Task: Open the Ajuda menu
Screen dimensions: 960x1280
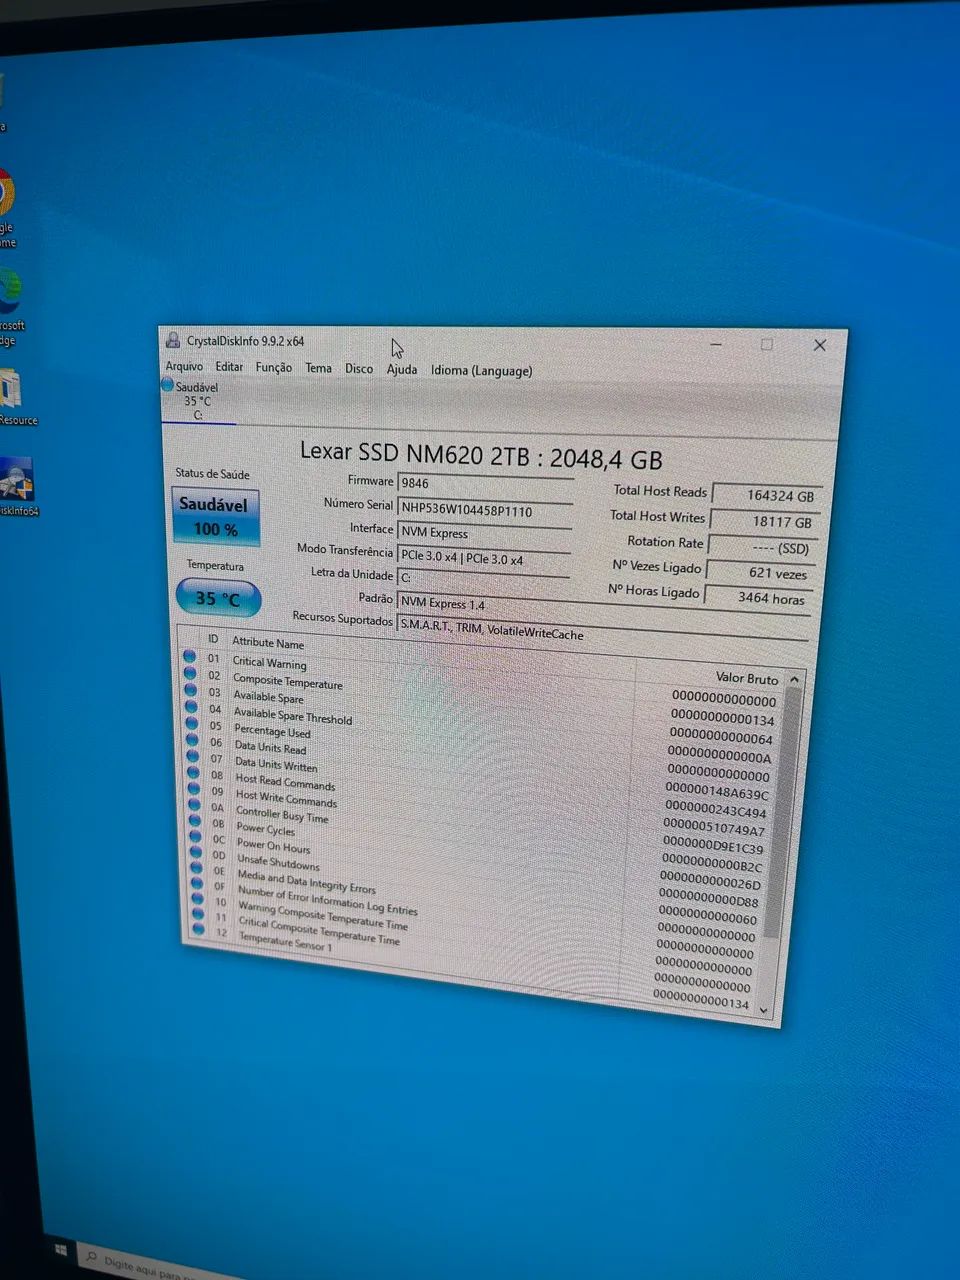Action: pyautogui.click(x=402, y=369)
